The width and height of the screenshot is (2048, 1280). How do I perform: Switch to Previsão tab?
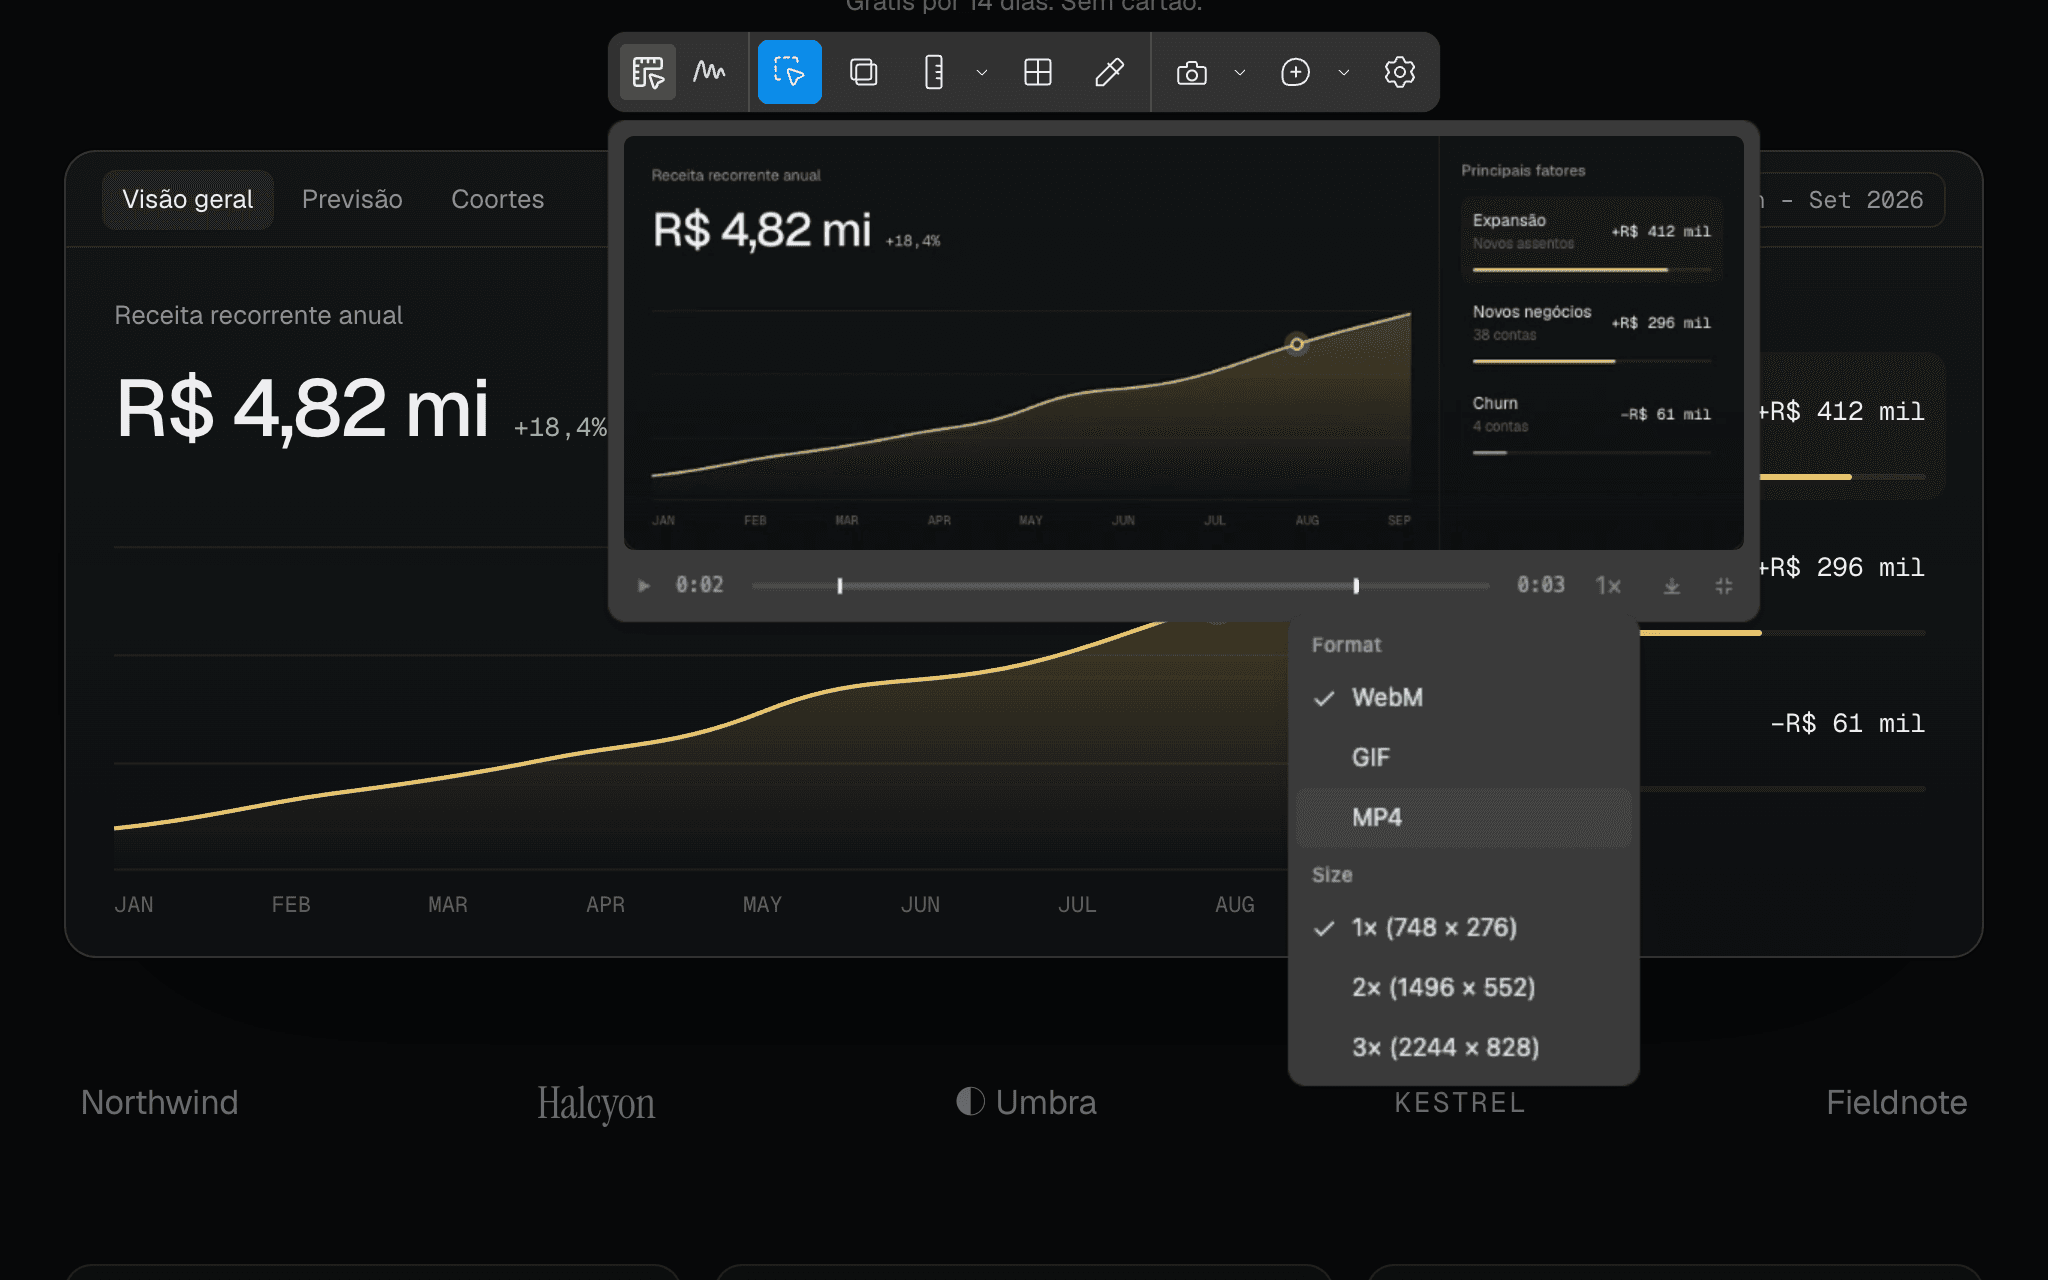pyautogui.click(x=352, y=199)
